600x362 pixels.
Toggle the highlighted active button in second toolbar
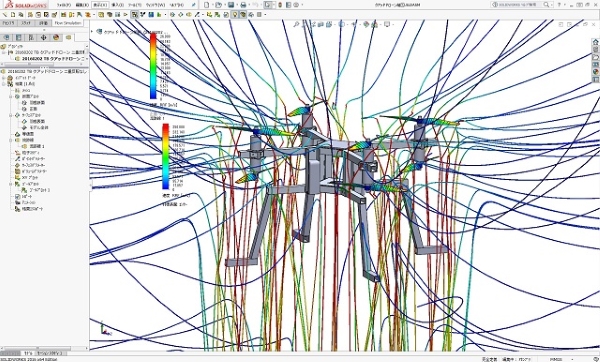(134, 15)
